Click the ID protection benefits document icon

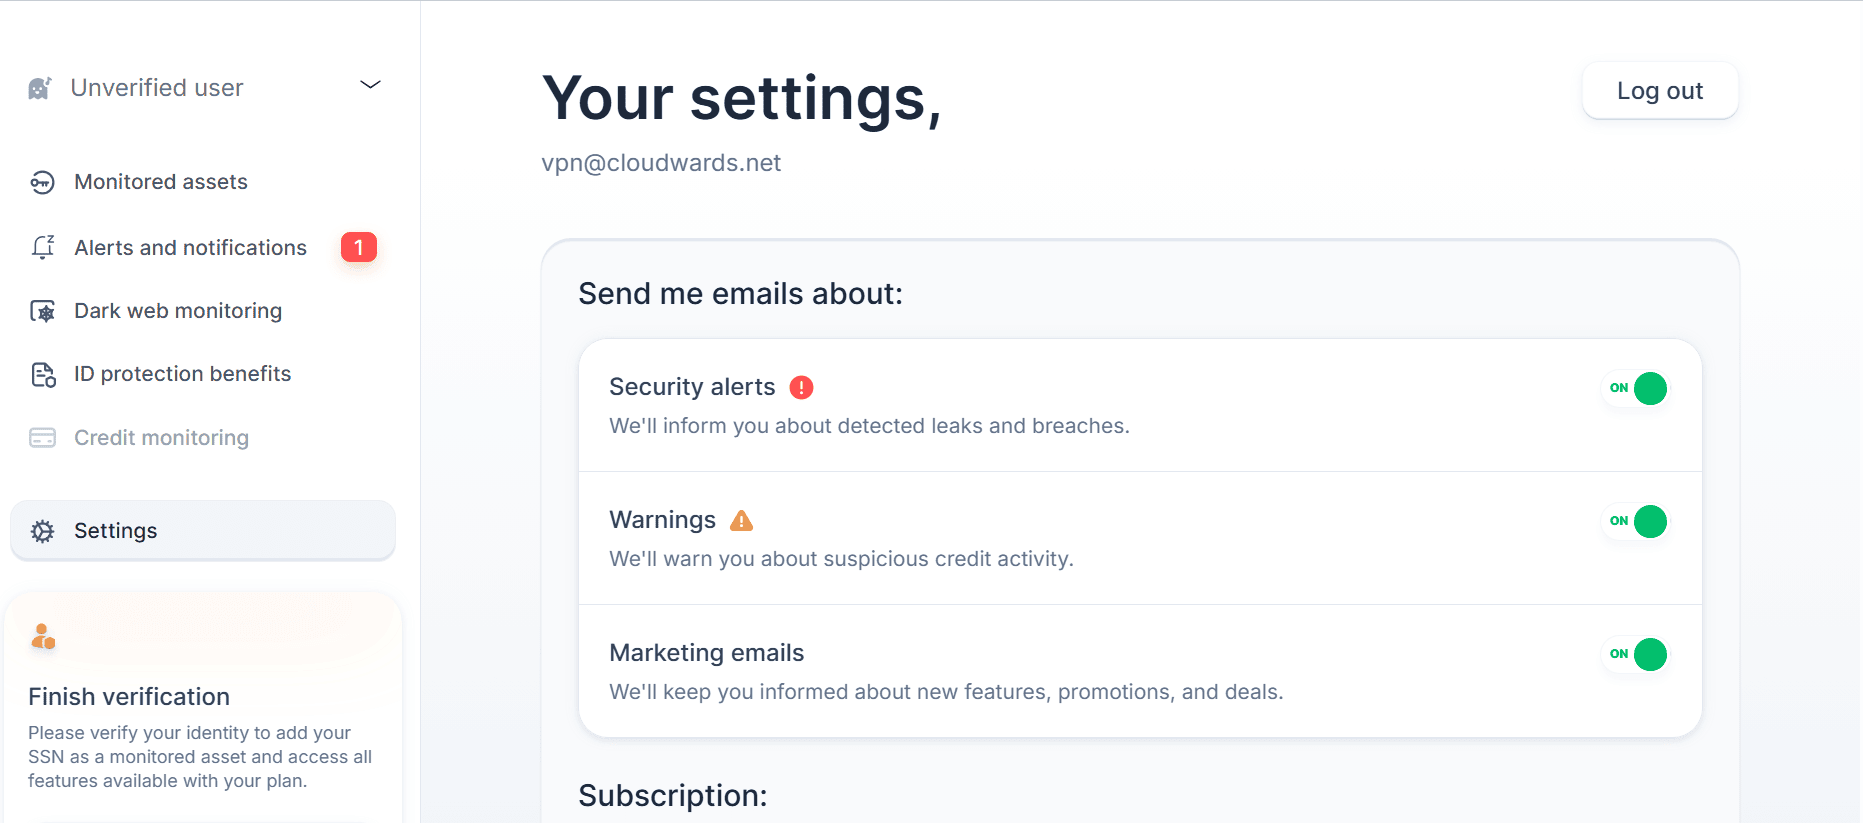[x=43, y=374]
